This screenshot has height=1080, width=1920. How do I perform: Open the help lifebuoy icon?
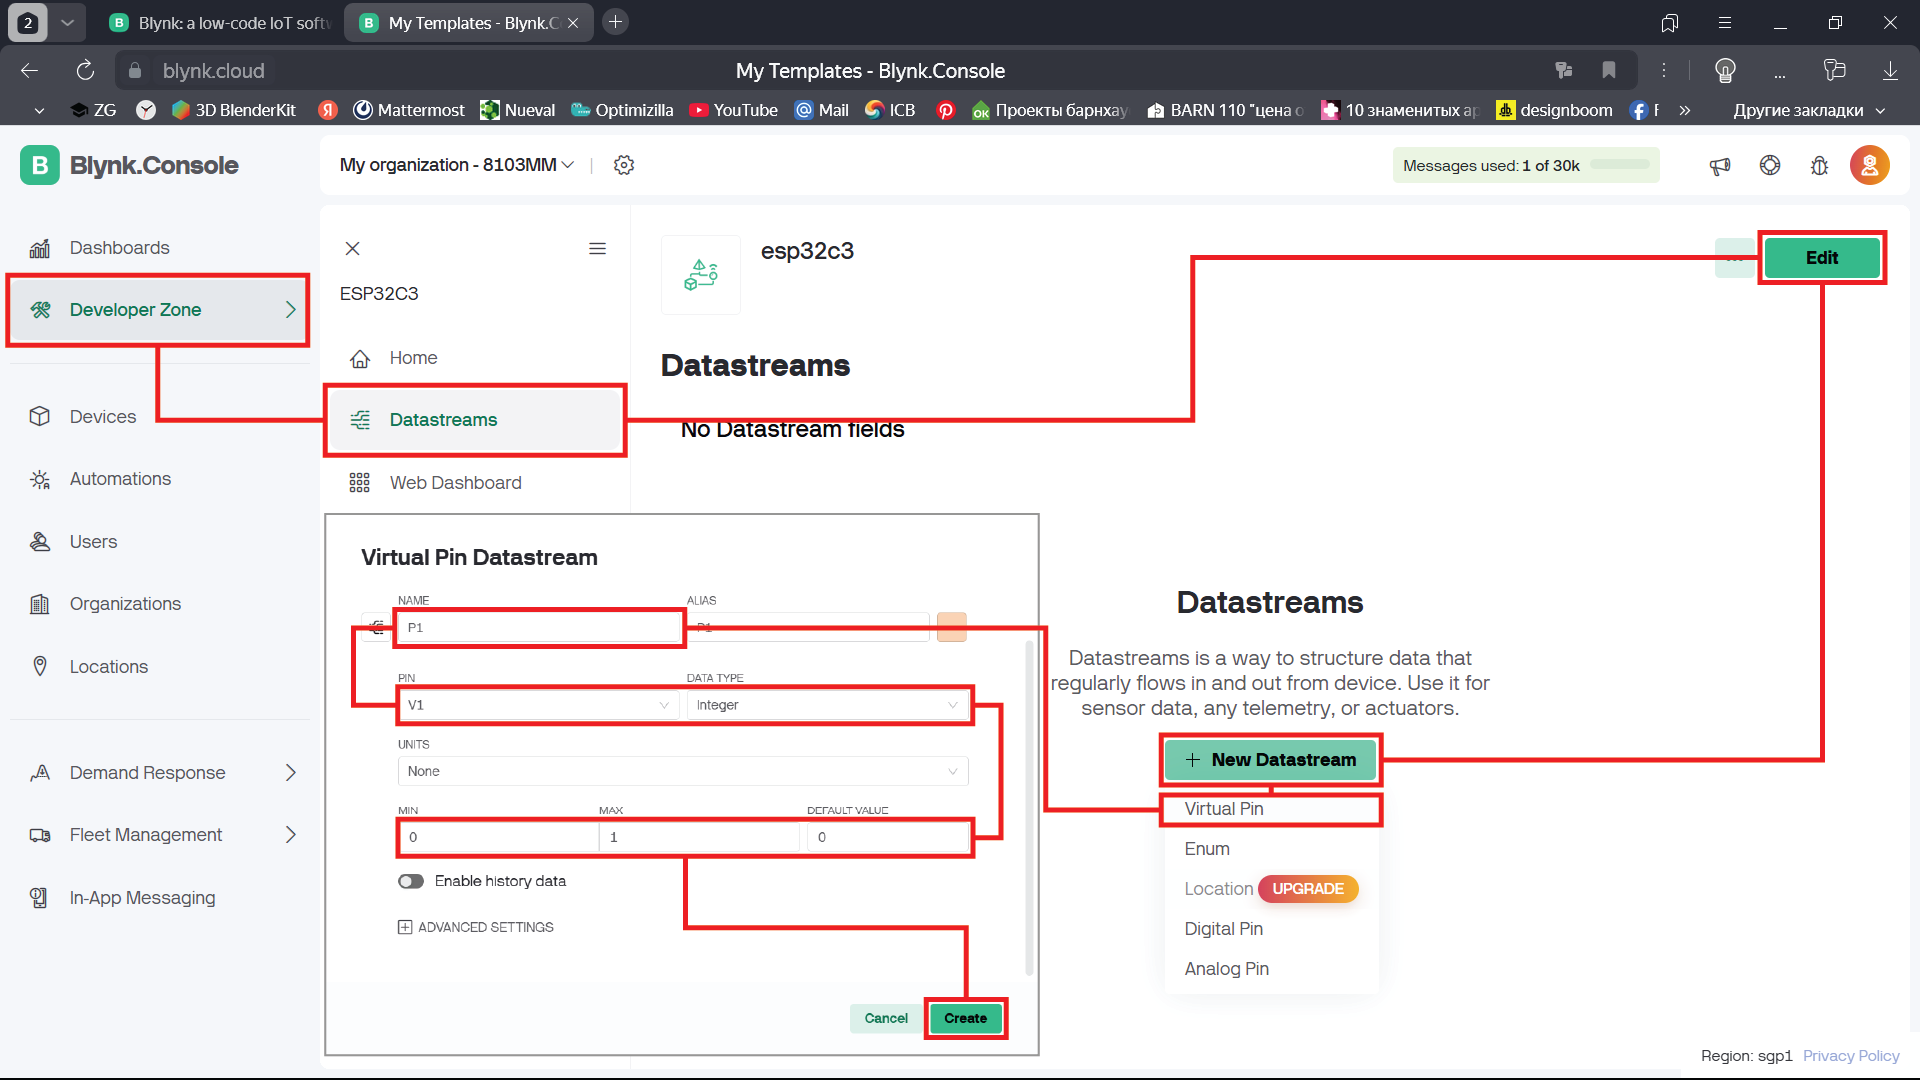1770,166
